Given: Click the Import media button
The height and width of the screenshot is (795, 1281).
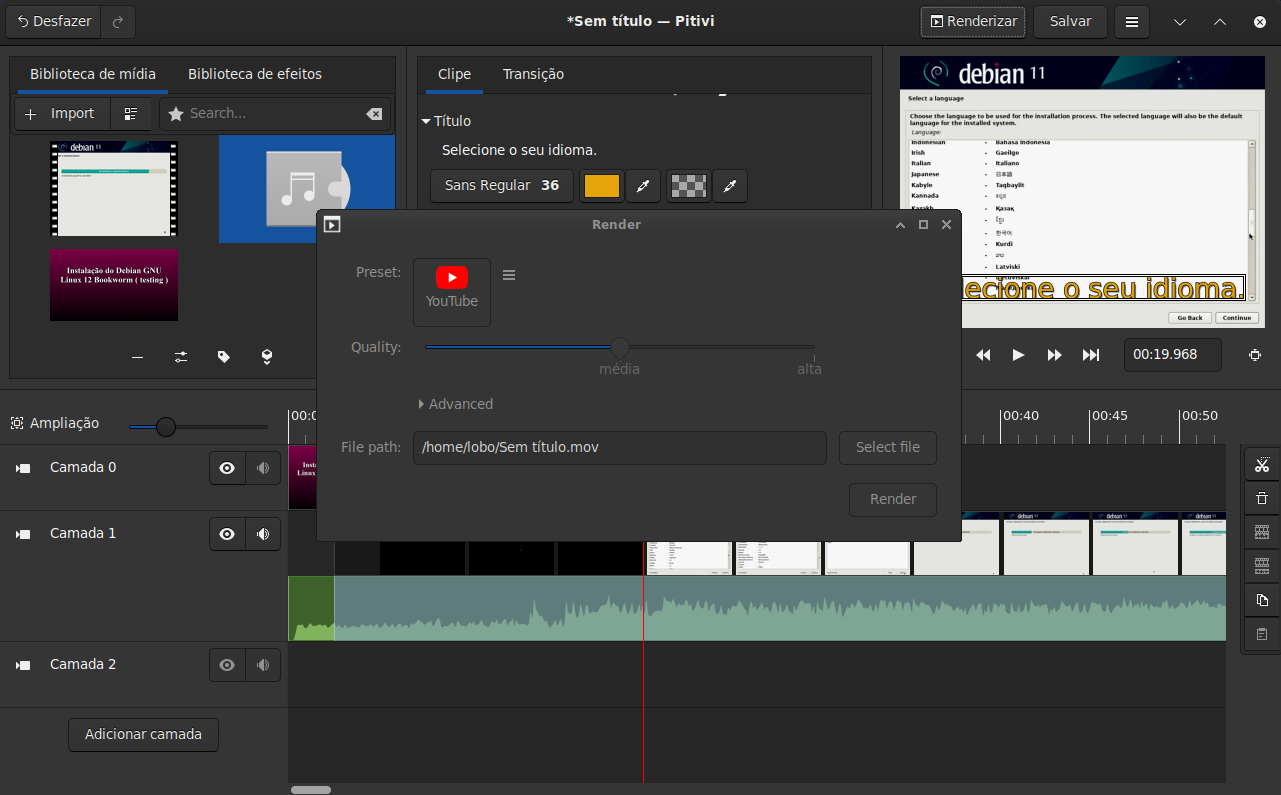Looking at the screenshot, I should [x=62, y=114].
